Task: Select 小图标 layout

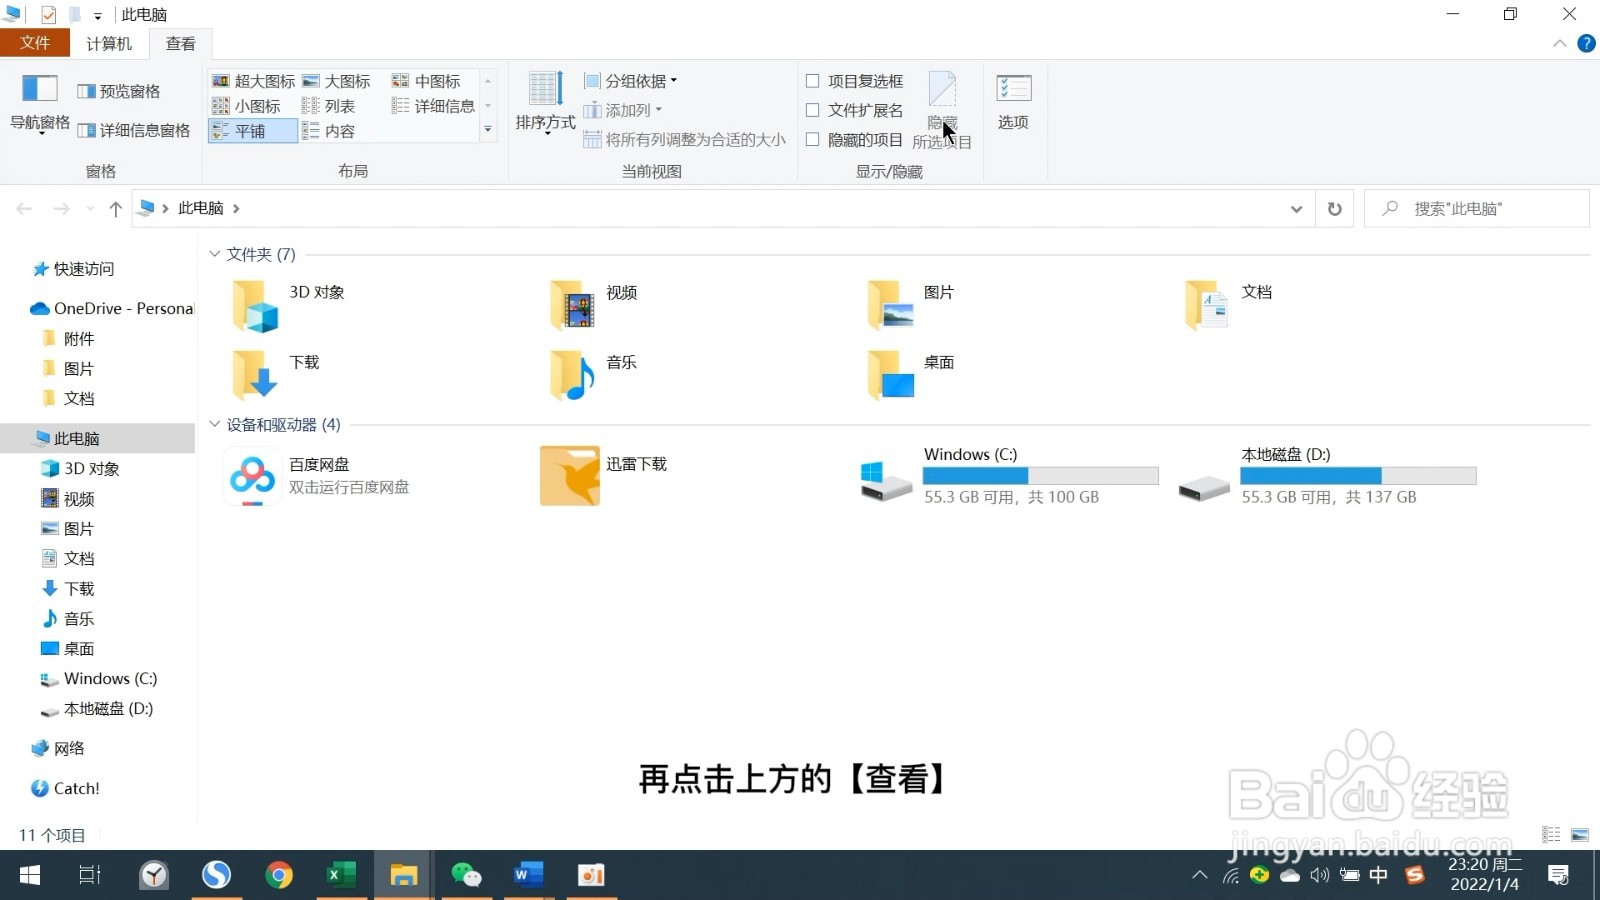Action: coord(247,106)
